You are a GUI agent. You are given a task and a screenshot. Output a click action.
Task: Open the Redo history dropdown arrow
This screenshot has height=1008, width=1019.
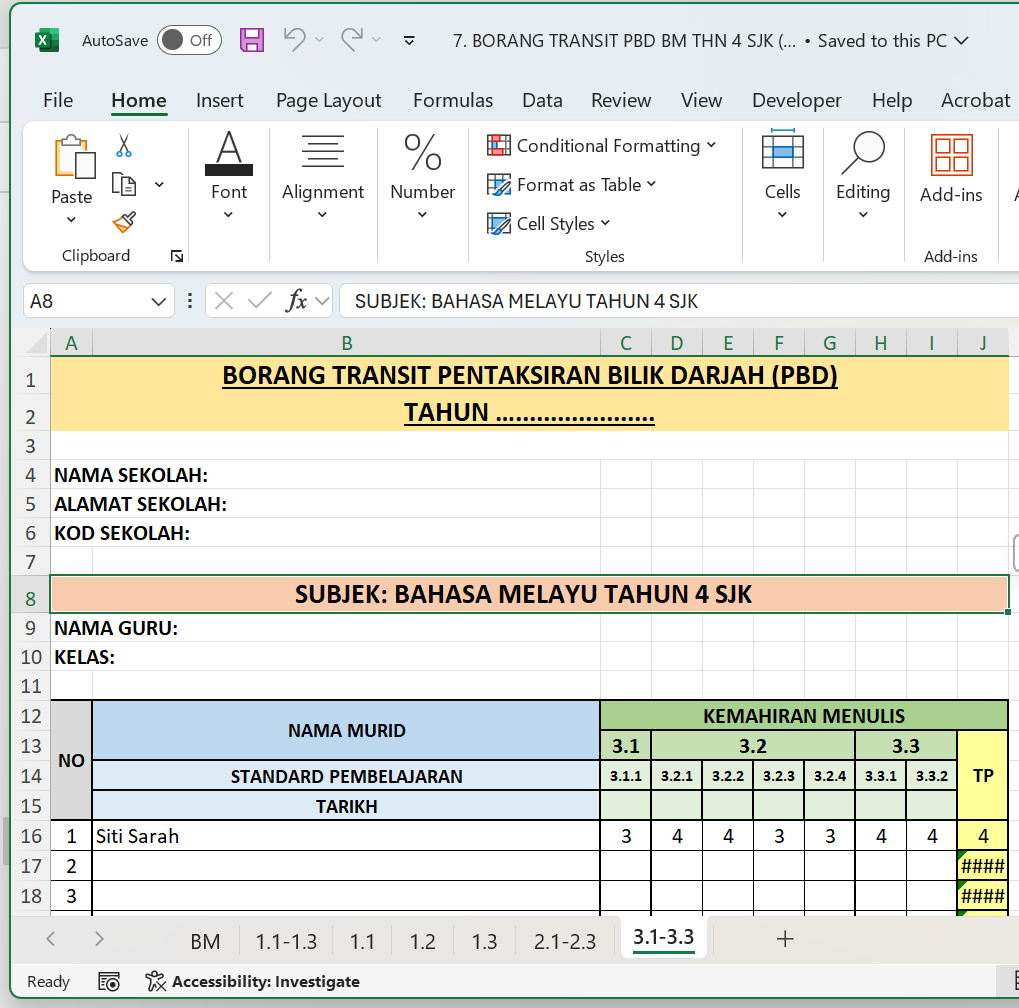click(x=376, y=40)
